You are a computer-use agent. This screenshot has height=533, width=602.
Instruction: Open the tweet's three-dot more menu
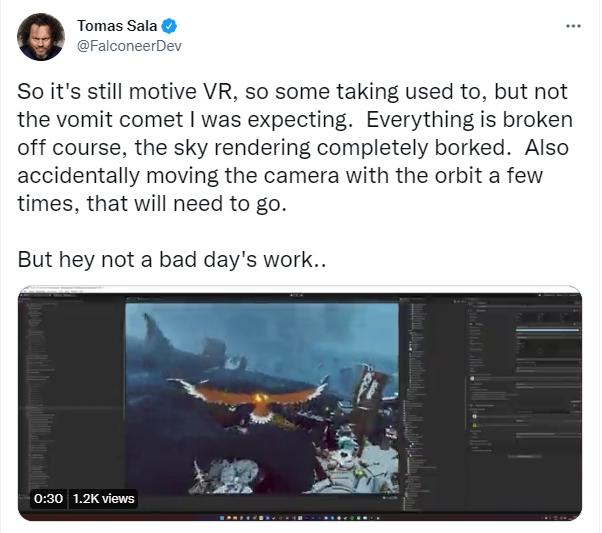tap(574, 26)
